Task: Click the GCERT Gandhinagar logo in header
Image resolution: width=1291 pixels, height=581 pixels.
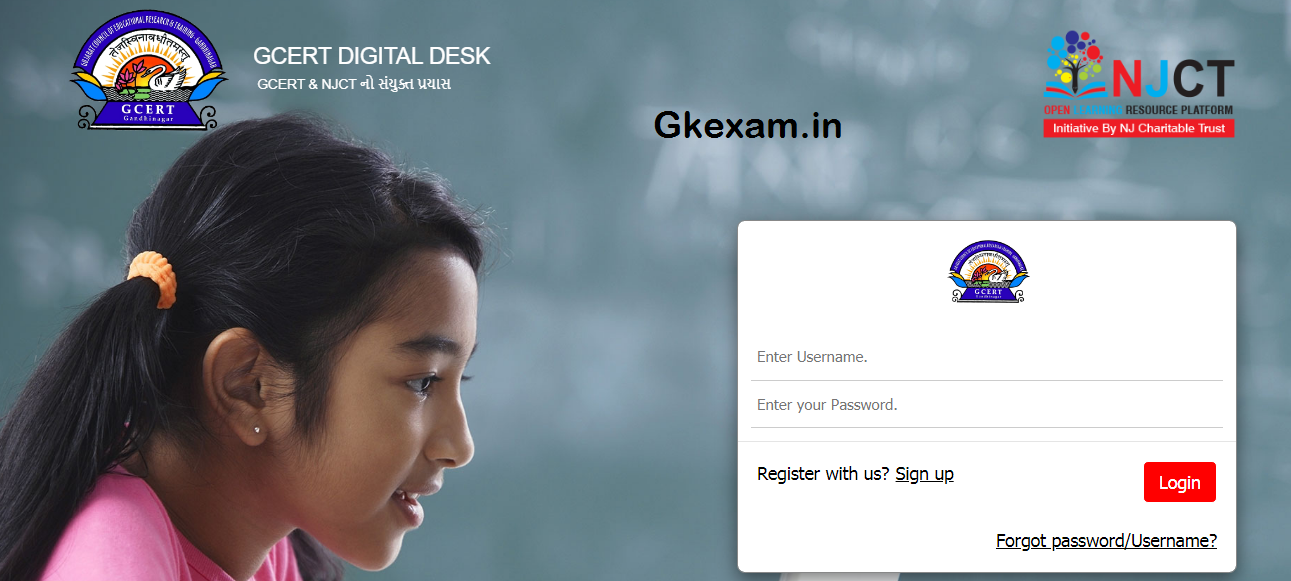Action: click(149, 74)
